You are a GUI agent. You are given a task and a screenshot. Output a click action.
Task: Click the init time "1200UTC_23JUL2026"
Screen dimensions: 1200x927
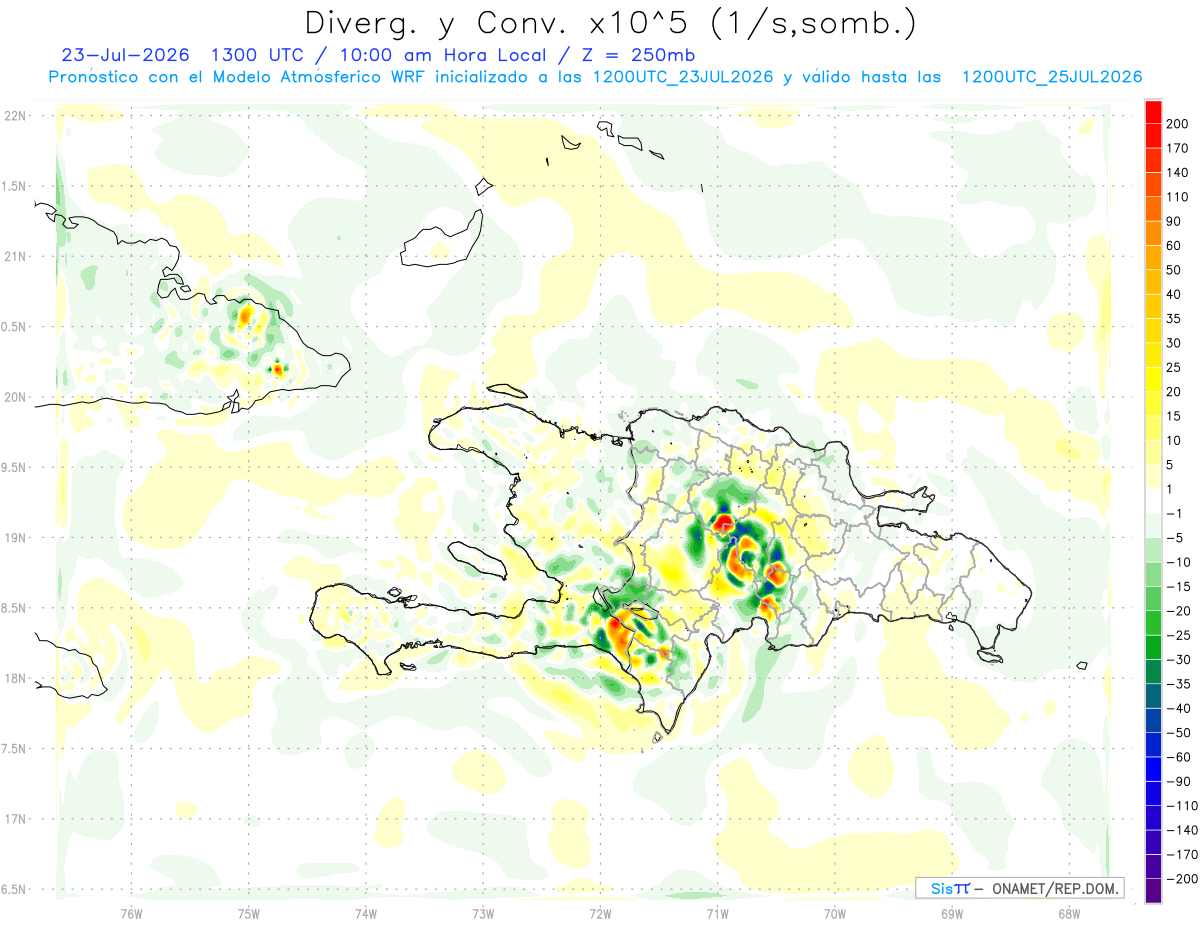click(x=682, y=77)
